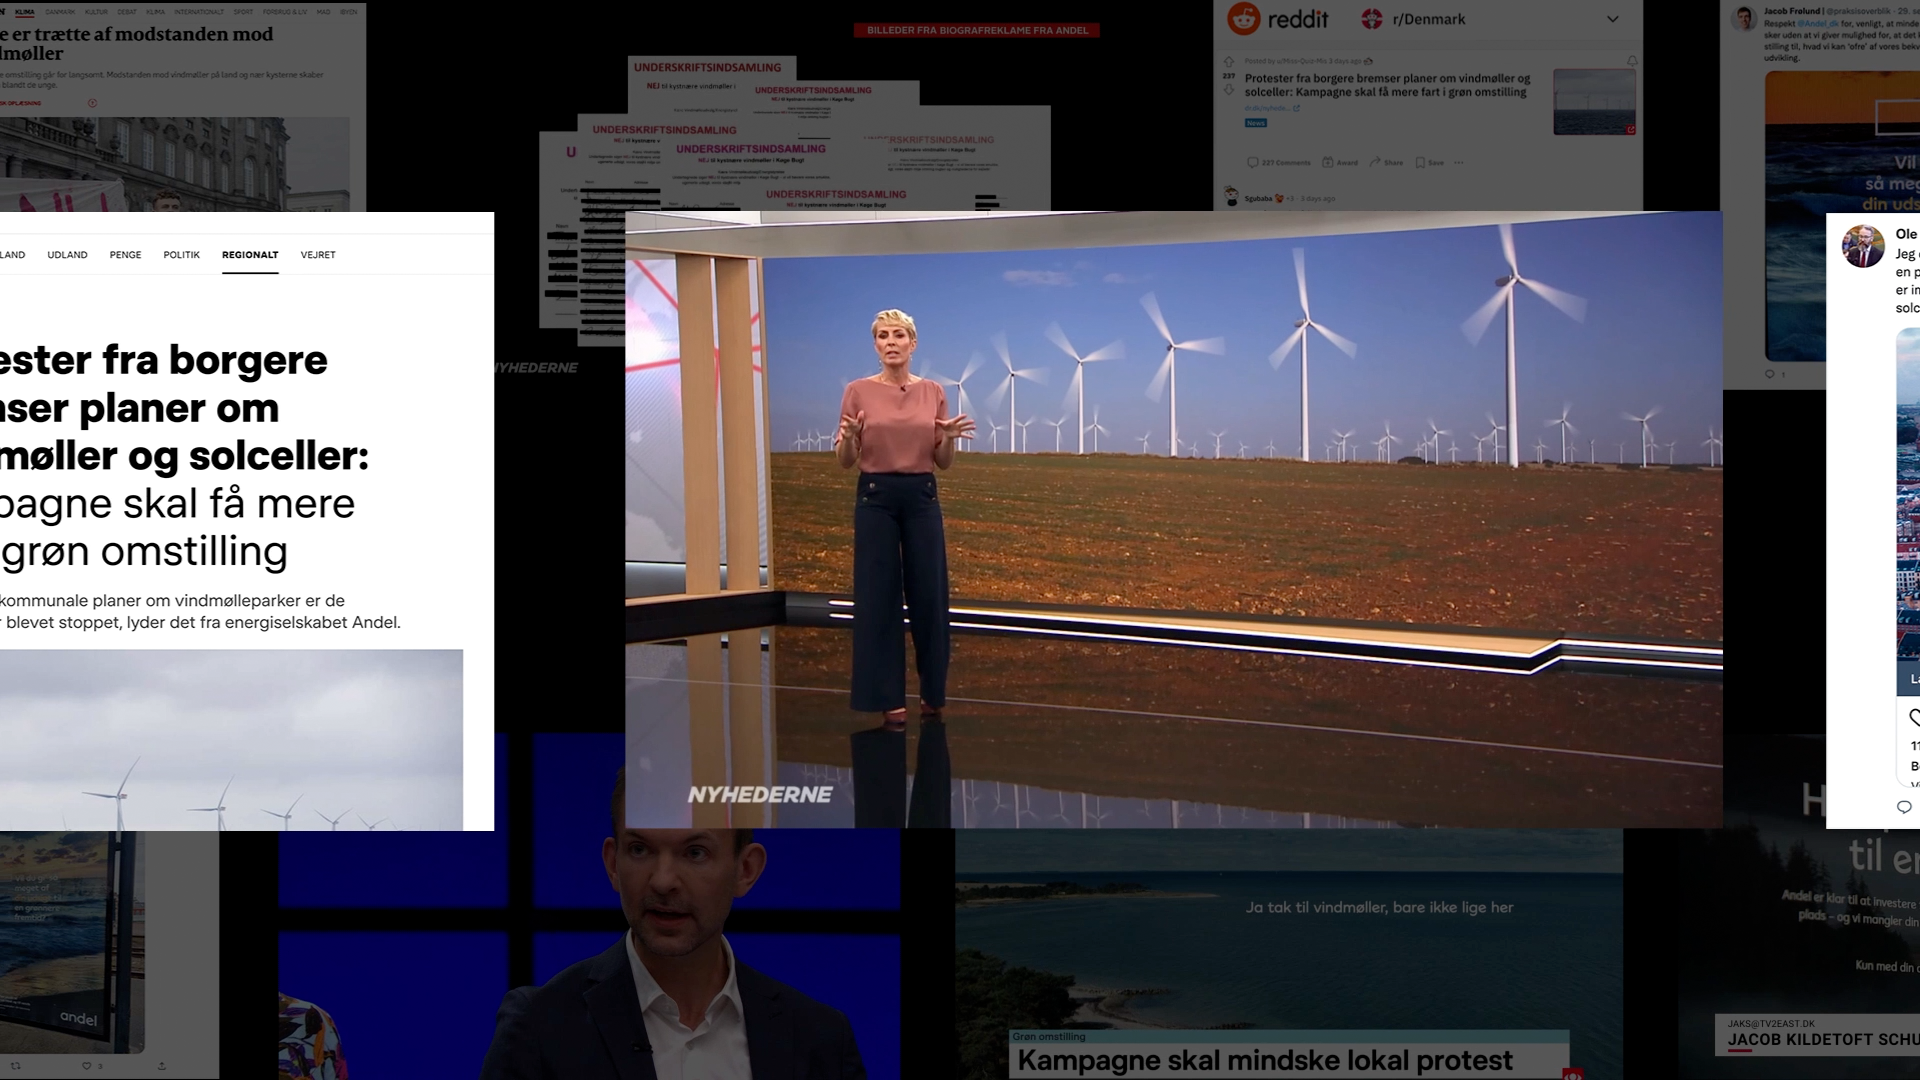Screen dimensions: 1920x1080
Task: Toggle the notification bell on Reddit post
Action: coord(1632,61)
